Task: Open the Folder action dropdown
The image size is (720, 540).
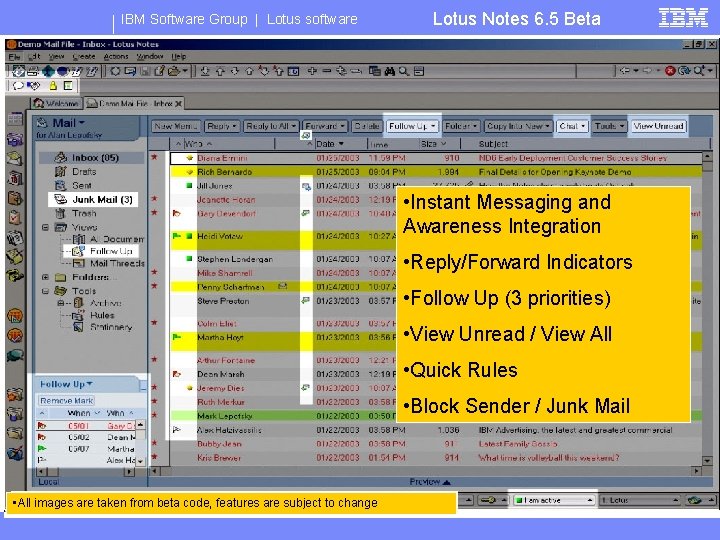Action: (x=461, y=126)
